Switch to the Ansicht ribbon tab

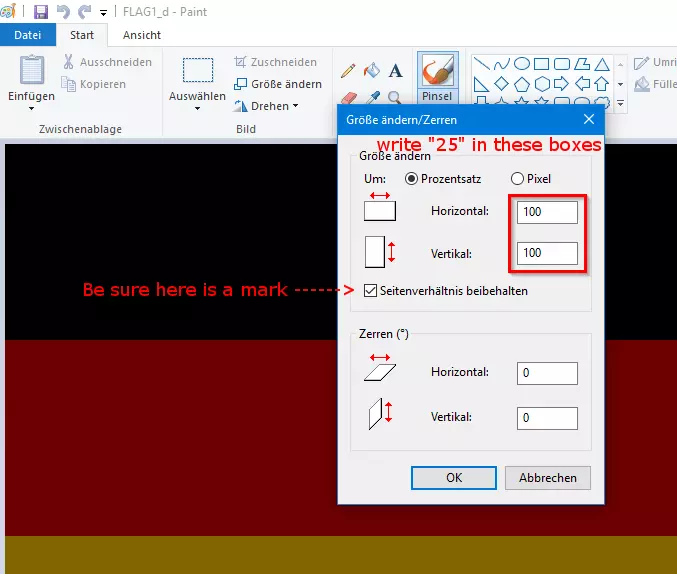(x=142, y=35)
